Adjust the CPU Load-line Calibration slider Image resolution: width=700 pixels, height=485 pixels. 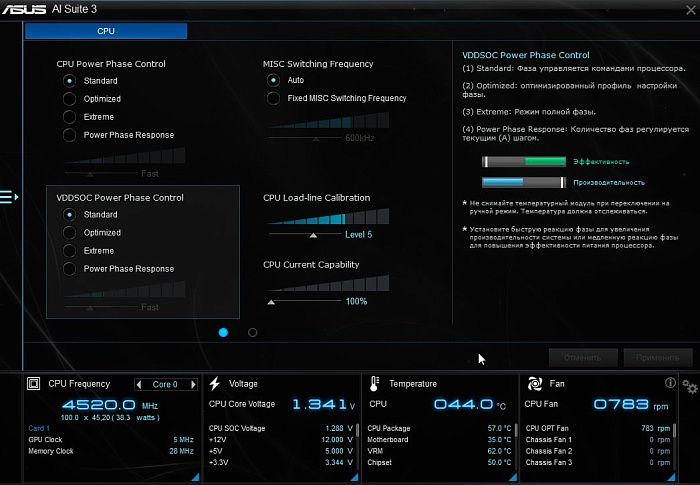pos(313,235)
